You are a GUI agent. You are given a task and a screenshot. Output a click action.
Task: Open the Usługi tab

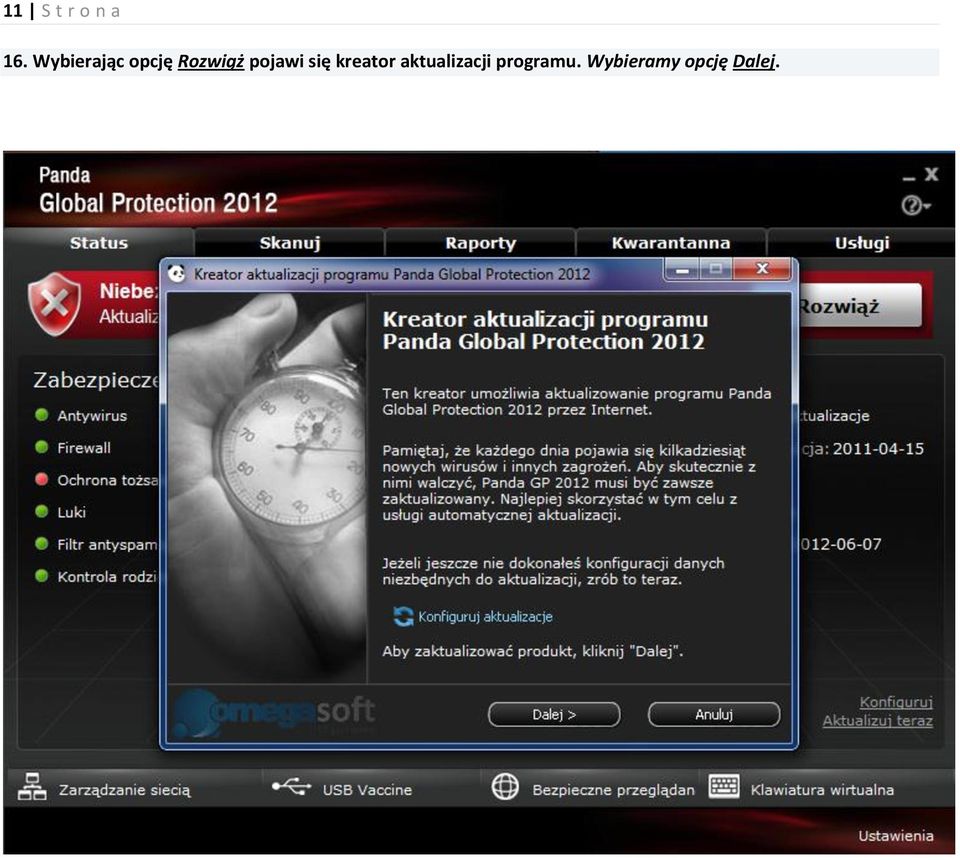point(861,243)
